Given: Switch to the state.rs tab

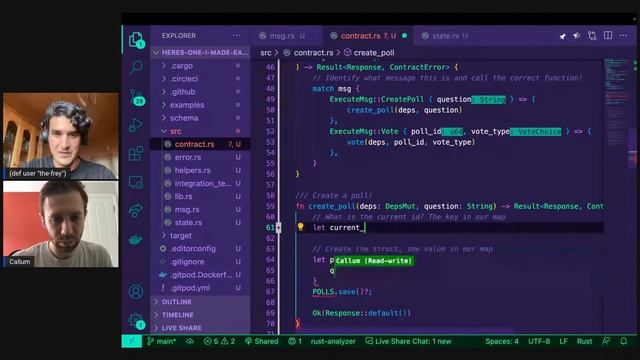Looking at the screenshot, I should [x=445, y=36].
